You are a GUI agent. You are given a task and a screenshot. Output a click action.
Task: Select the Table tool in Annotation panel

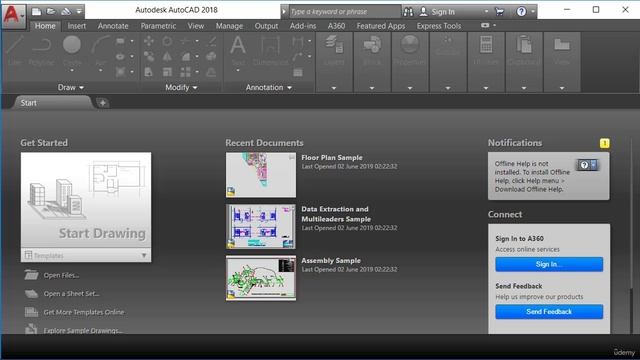[x=298, y=73]
